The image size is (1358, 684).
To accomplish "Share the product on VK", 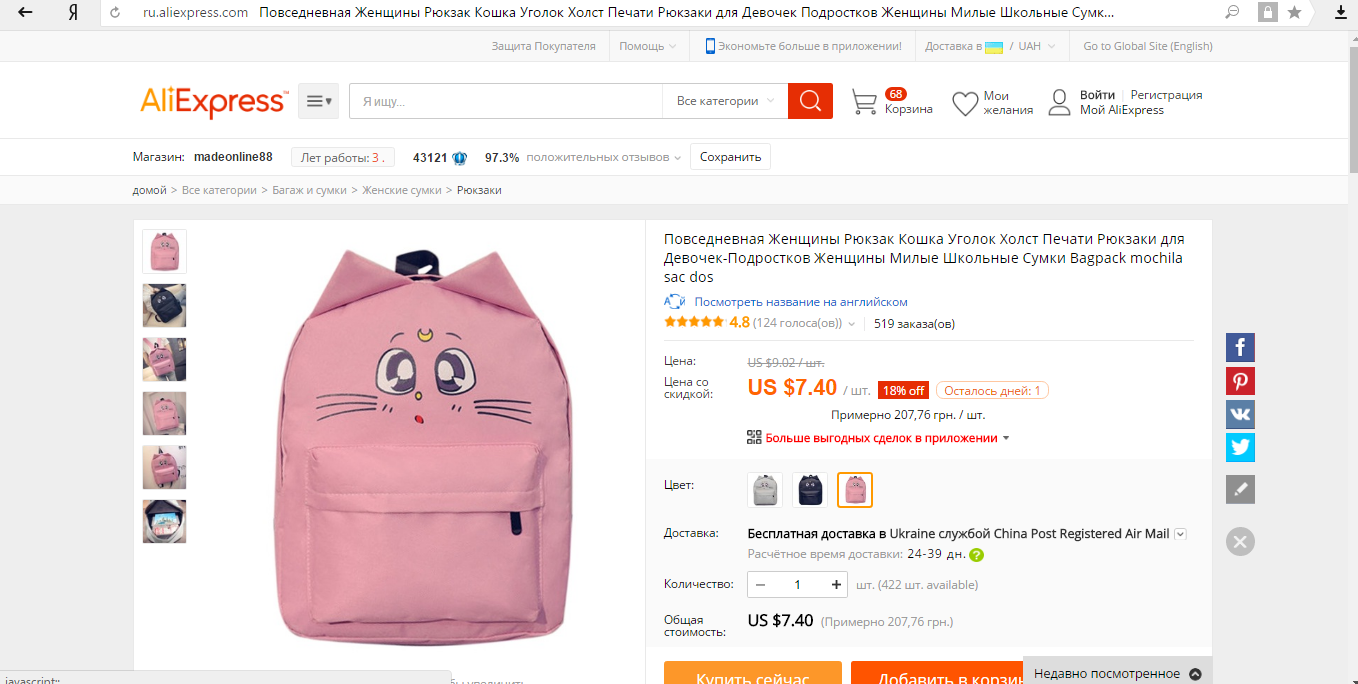I will (x=1240, y=414).
